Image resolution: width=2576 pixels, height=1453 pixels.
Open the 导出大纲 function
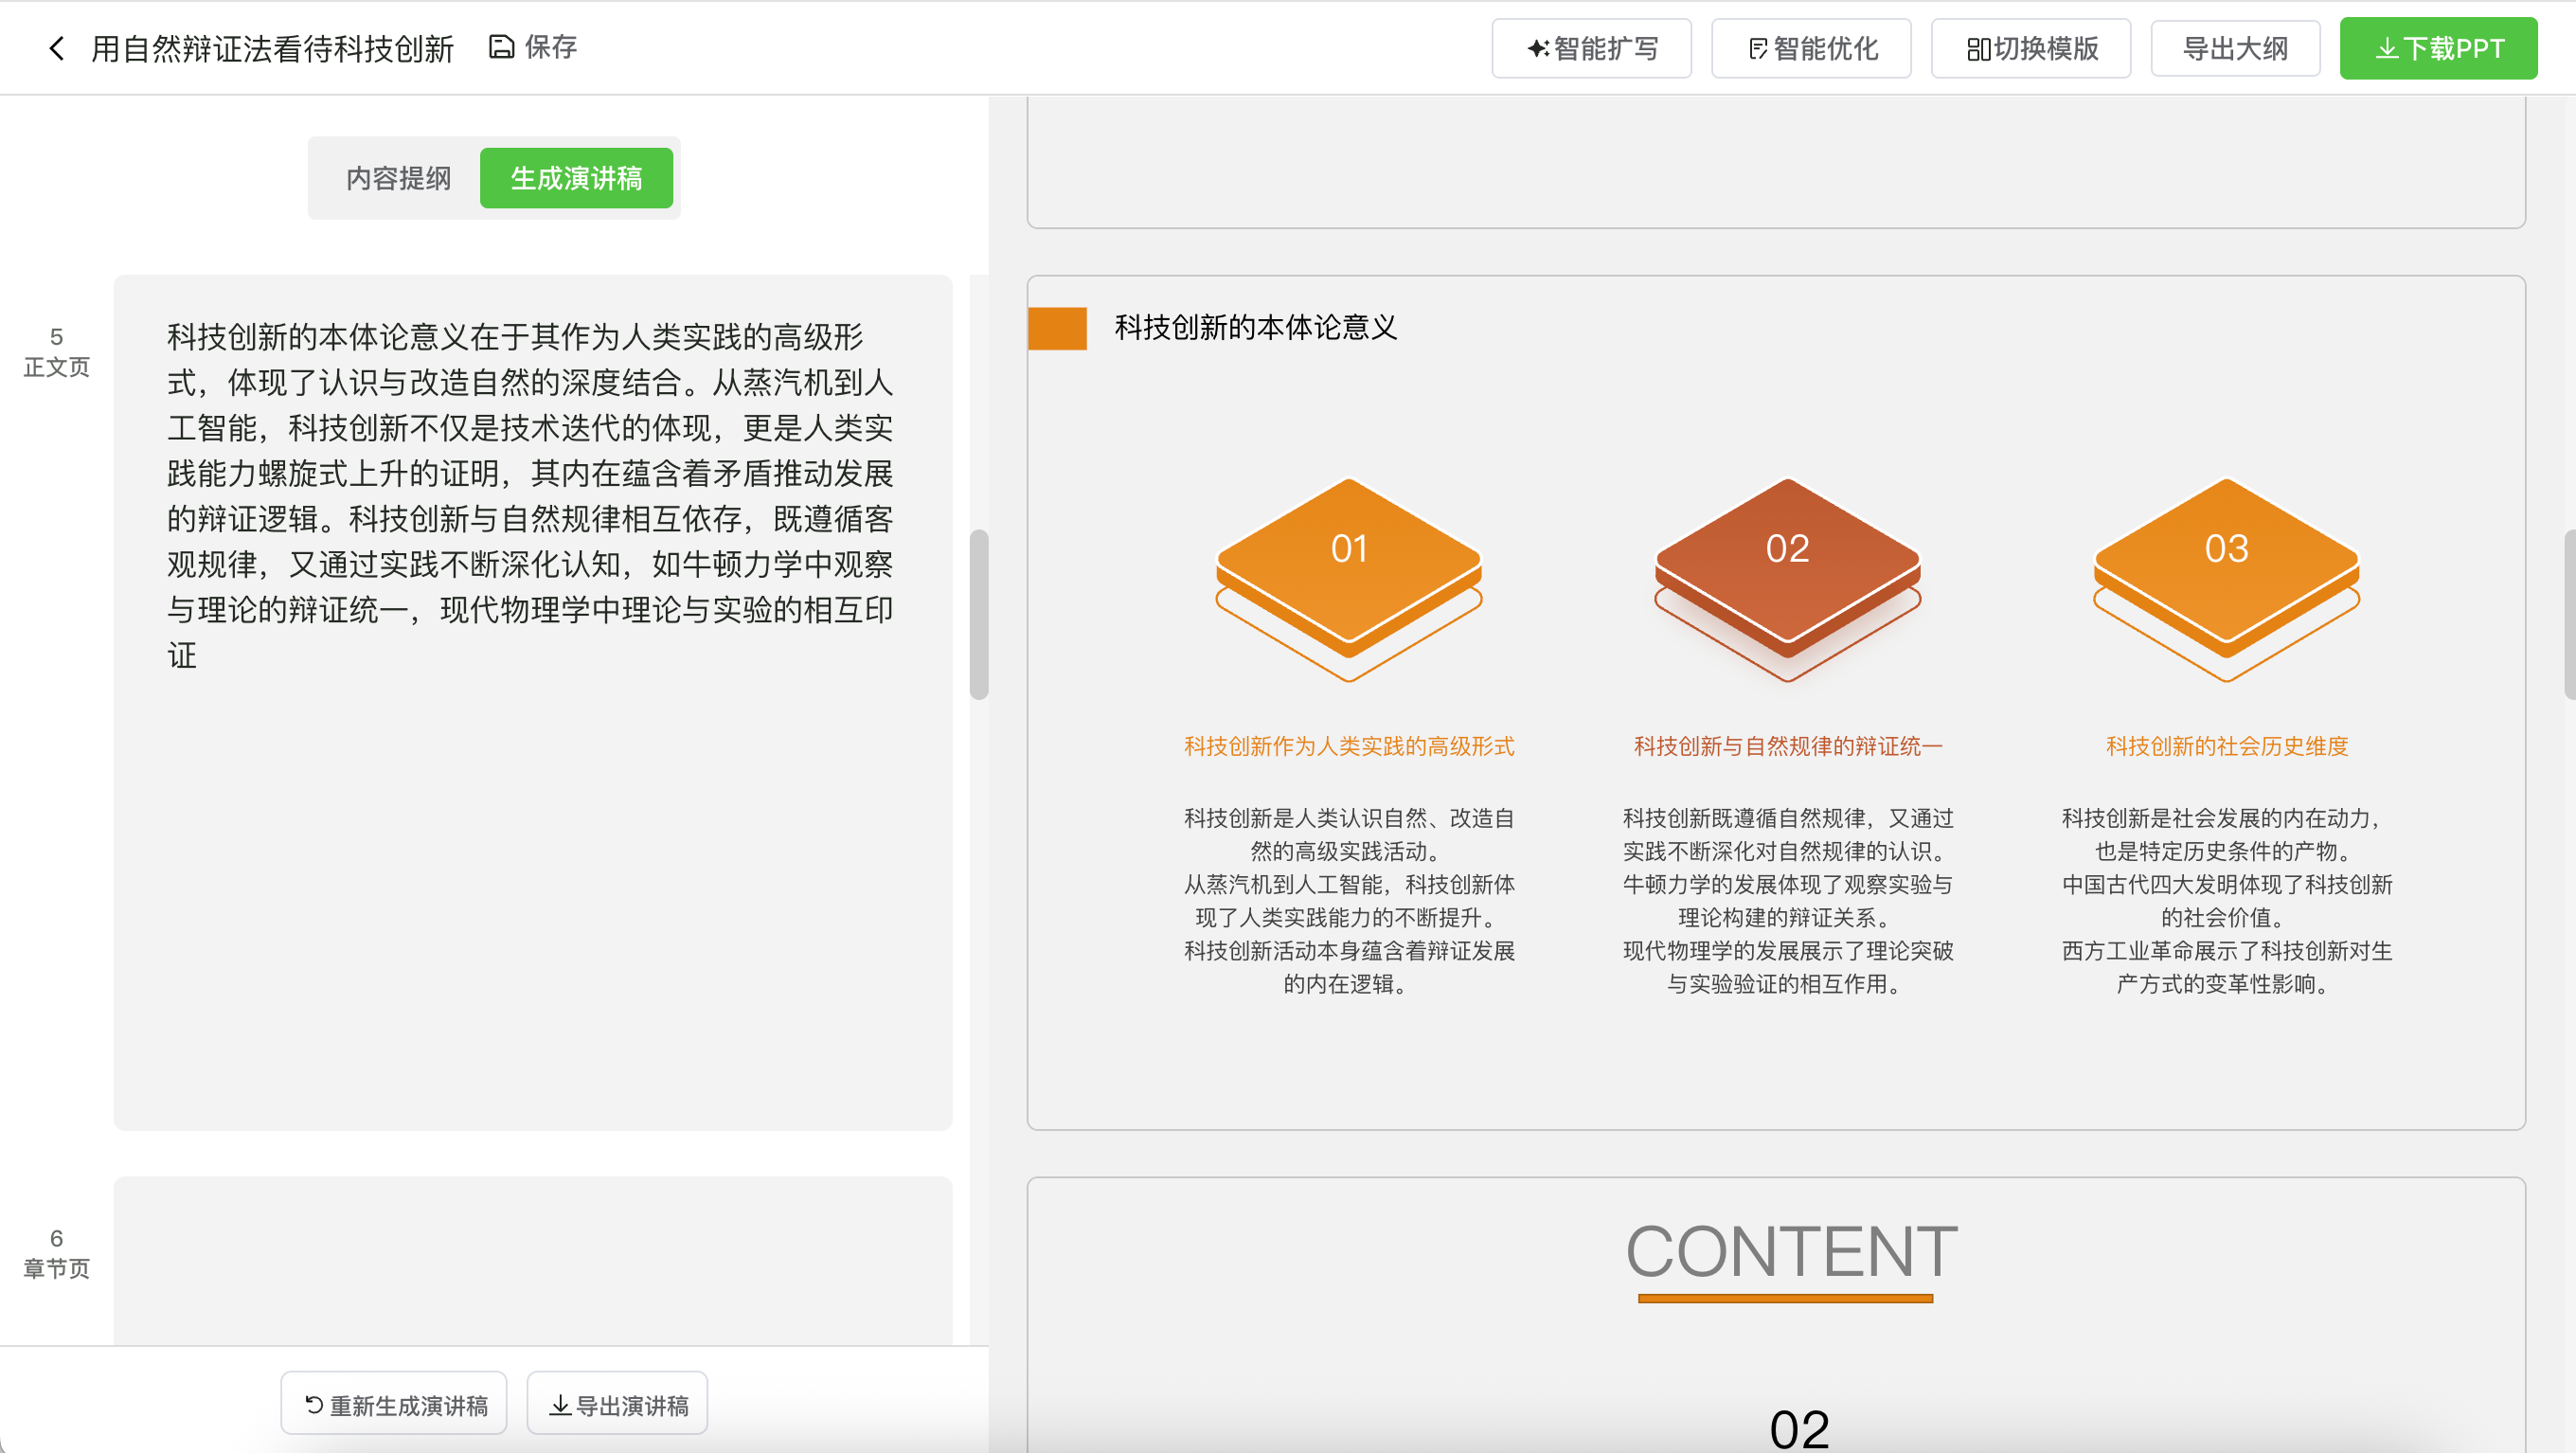coord(2235,46)
